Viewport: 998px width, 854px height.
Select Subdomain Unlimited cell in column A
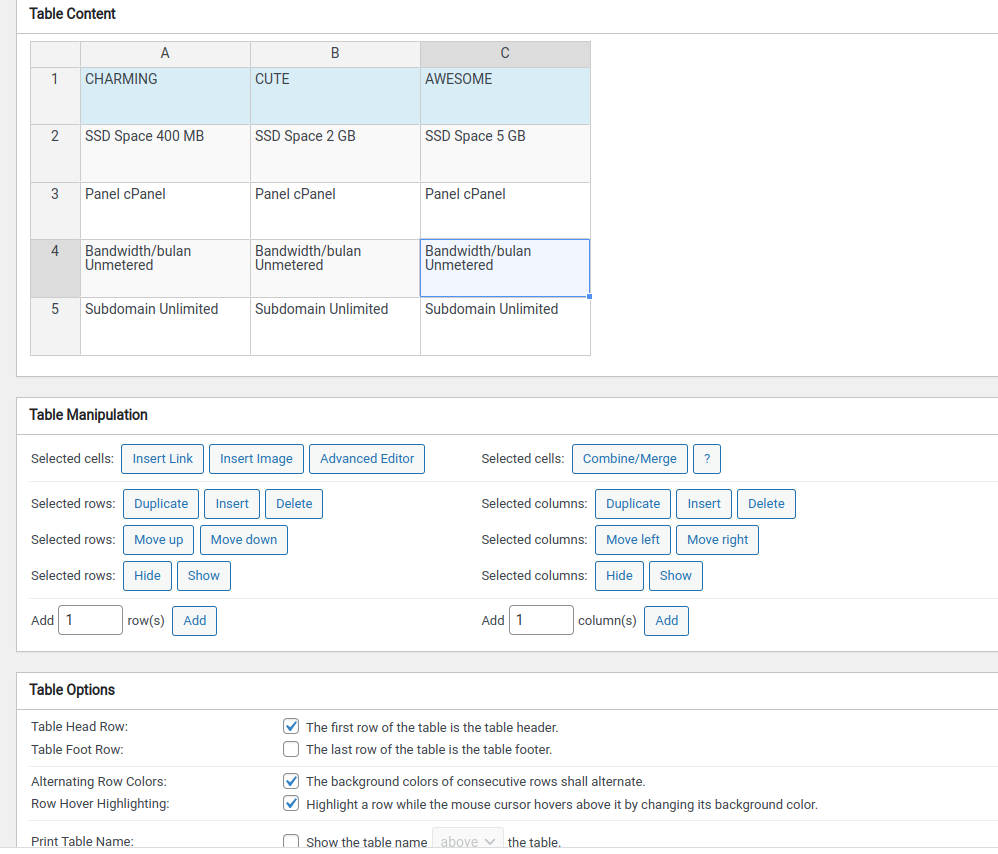coord(165,326)
